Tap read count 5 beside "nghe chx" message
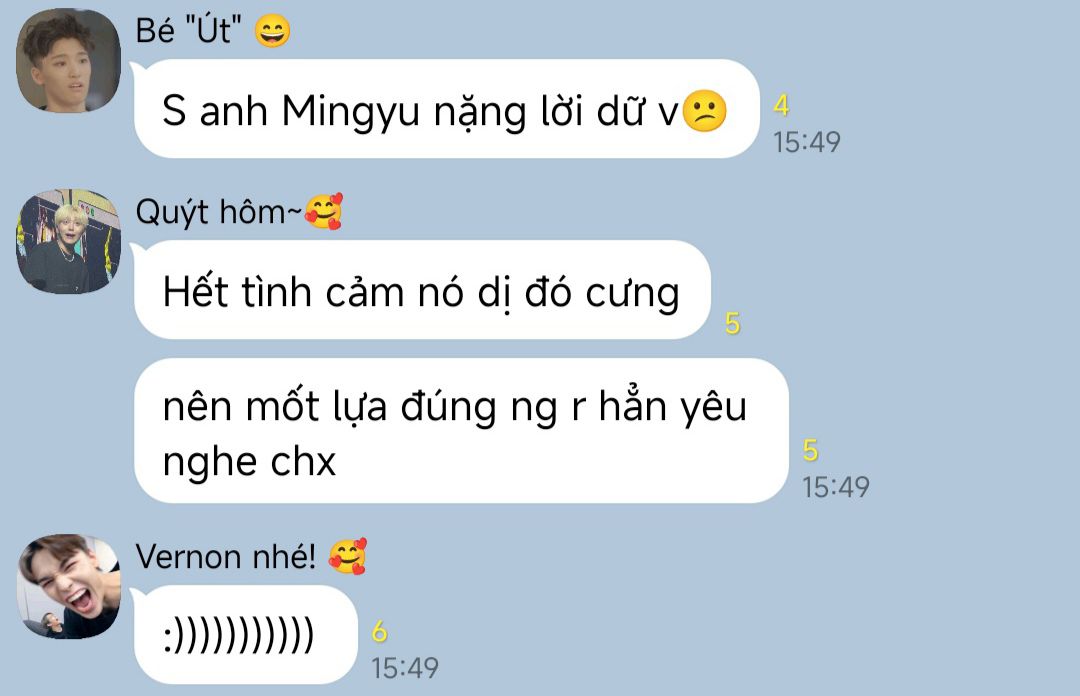The image size is (1080, 696). [811, 451]
